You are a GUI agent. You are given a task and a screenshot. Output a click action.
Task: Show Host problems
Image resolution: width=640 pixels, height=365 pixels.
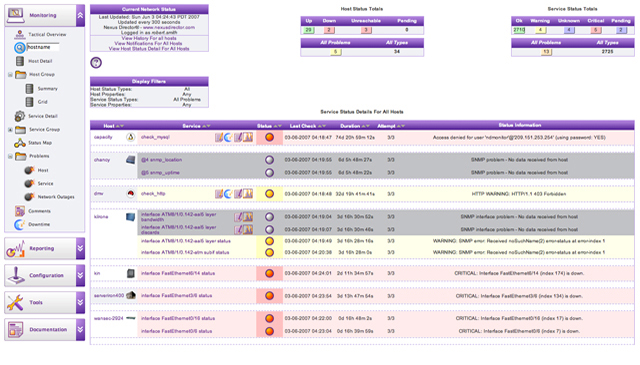click(x=43, y=170)
